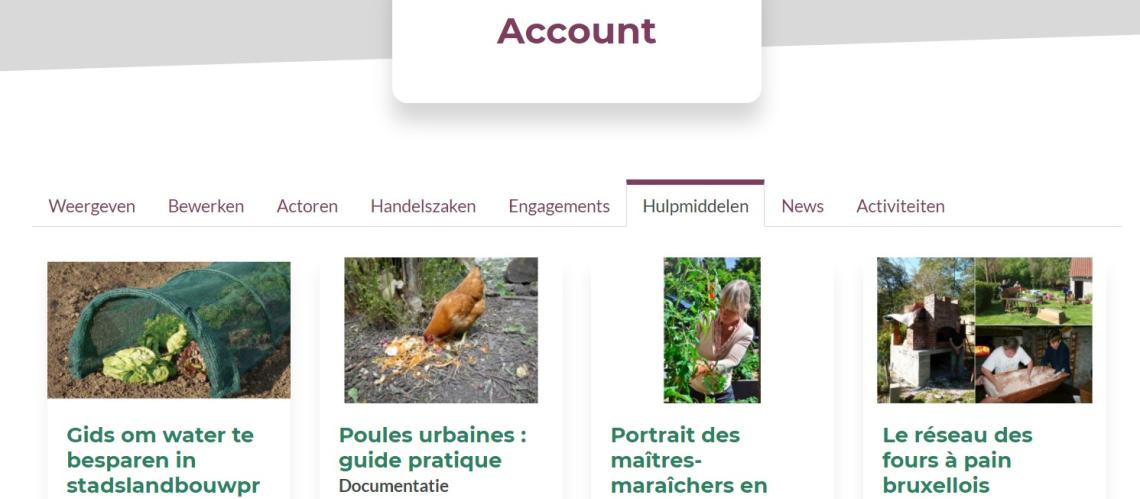The image size is (1140, 499).
Task: Click the garden lawn photo in collage
Action: point(1033,291)
